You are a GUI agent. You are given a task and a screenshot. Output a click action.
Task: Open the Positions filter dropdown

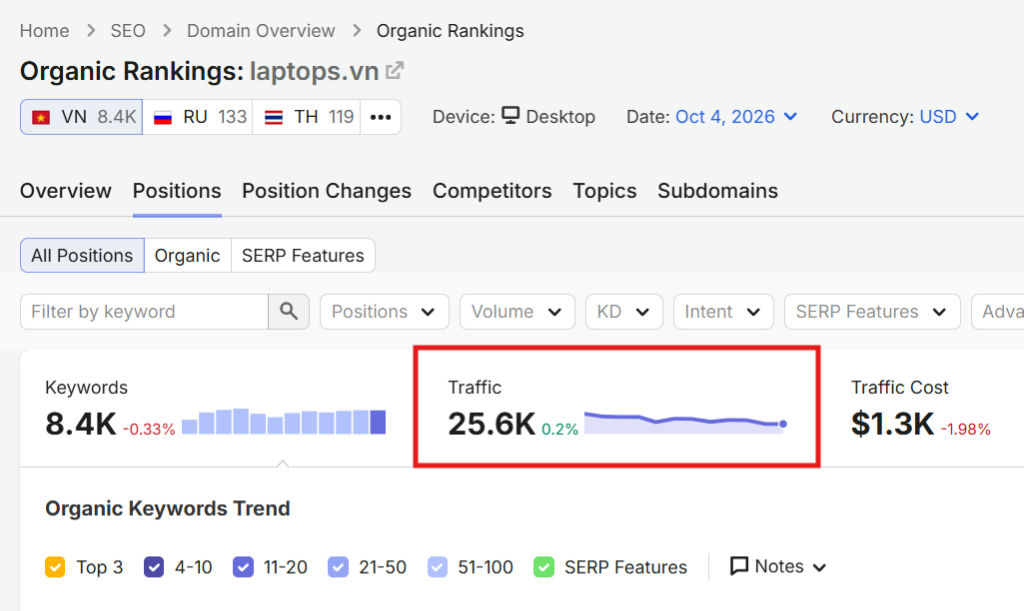click(x=384, y=311)
